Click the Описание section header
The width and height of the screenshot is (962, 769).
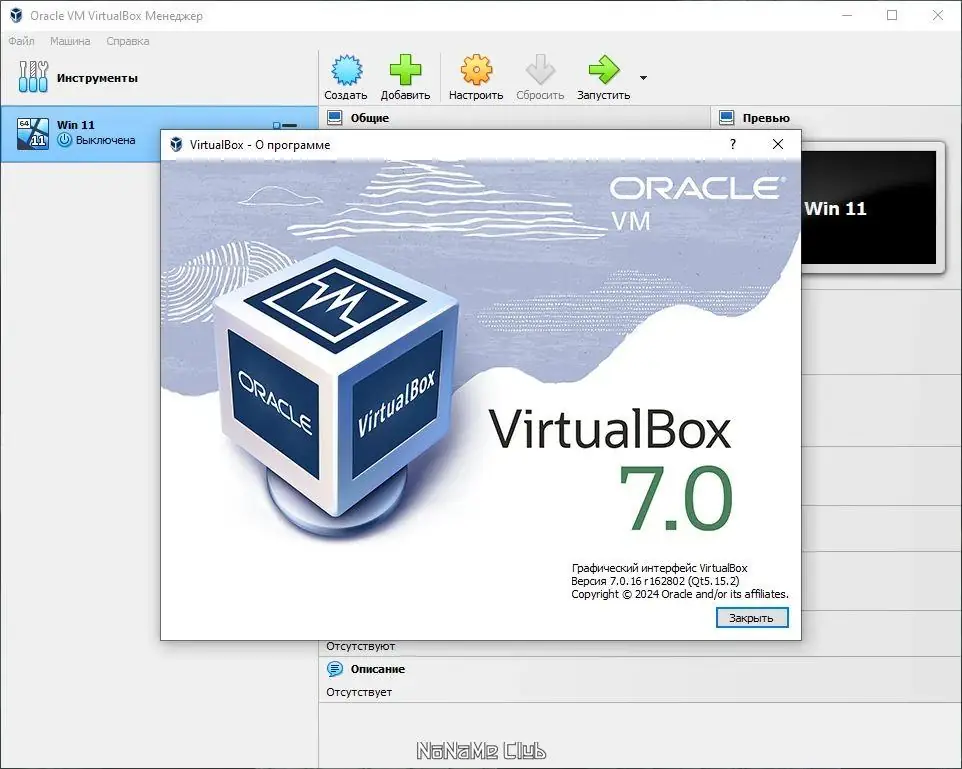click(377, 669)
